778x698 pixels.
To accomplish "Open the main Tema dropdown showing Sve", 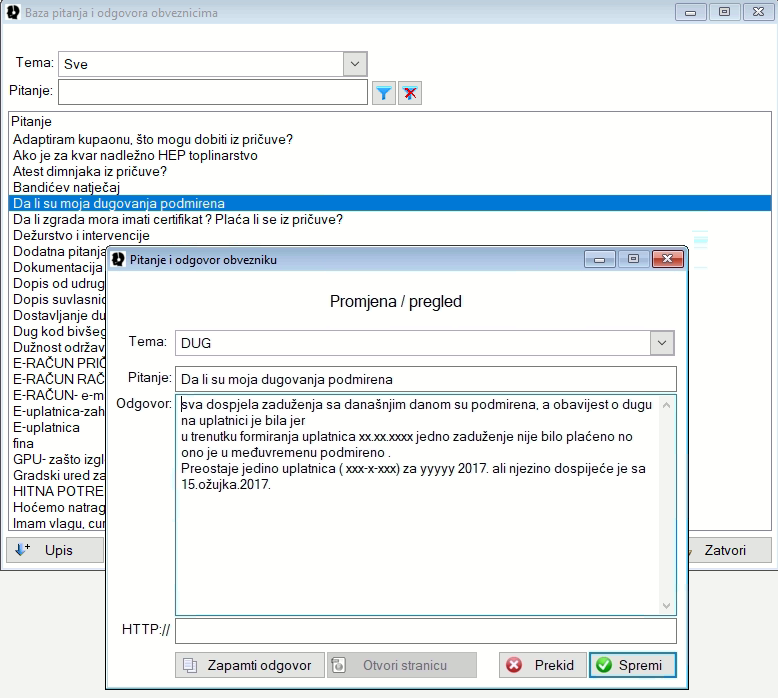I will point(354,64).
